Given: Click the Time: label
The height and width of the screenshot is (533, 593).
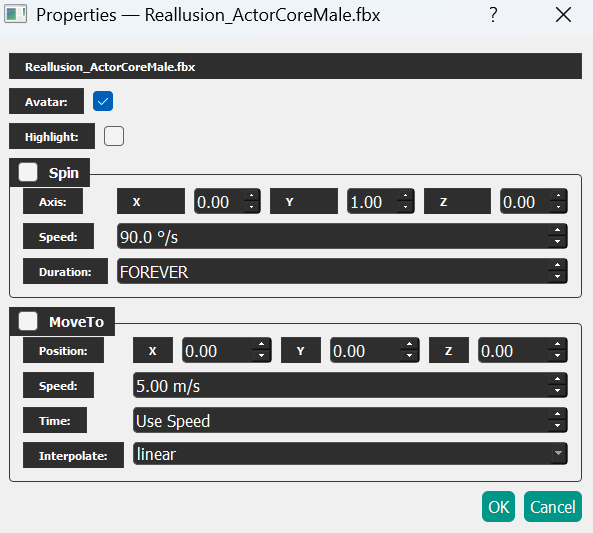Looking at the screenshot, I should tap(55, 420).
